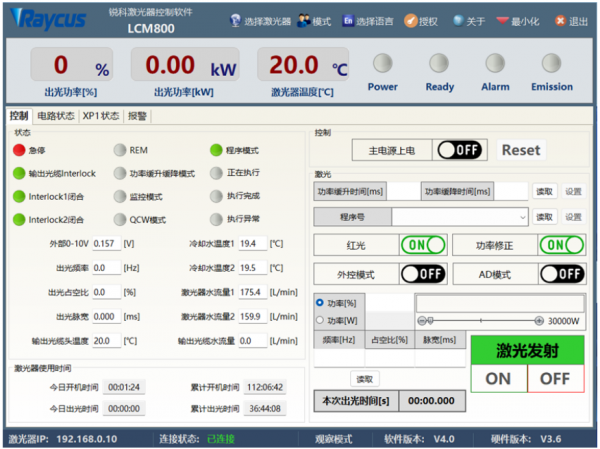Click 读取 button beside 程序号 dropdown
Image resolution: width=600 pixels, height=449 pixels.
(x=543, y=217)
